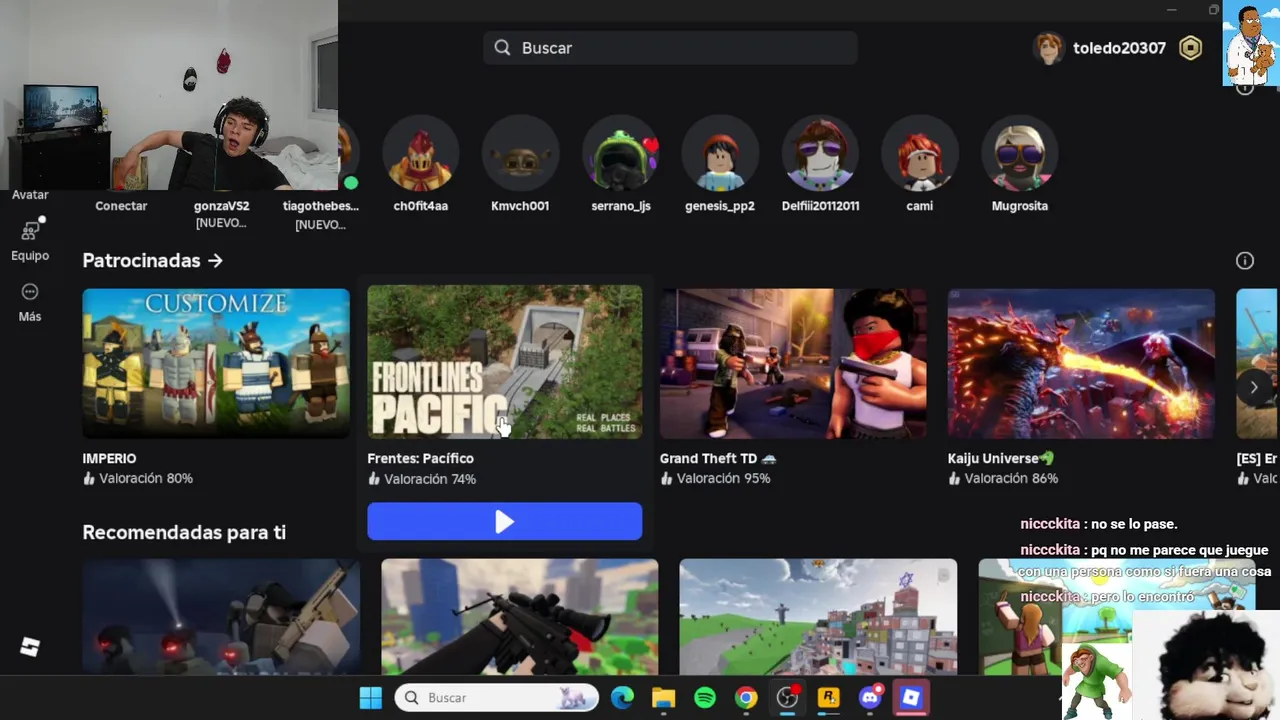Play Frentes: Pacífico with blue play button

504,521
